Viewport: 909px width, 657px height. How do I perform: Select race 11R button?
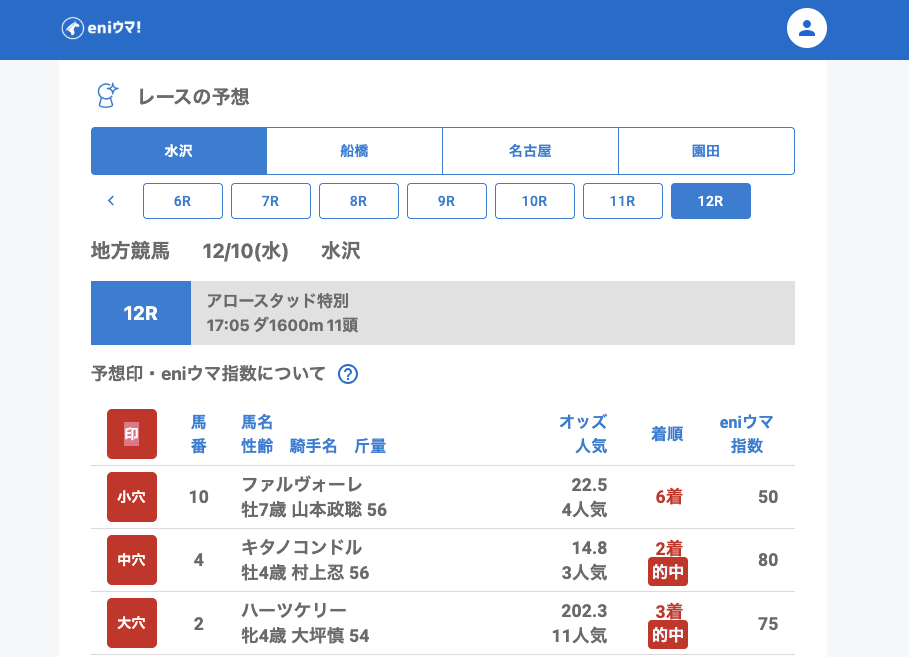(622, 201)
